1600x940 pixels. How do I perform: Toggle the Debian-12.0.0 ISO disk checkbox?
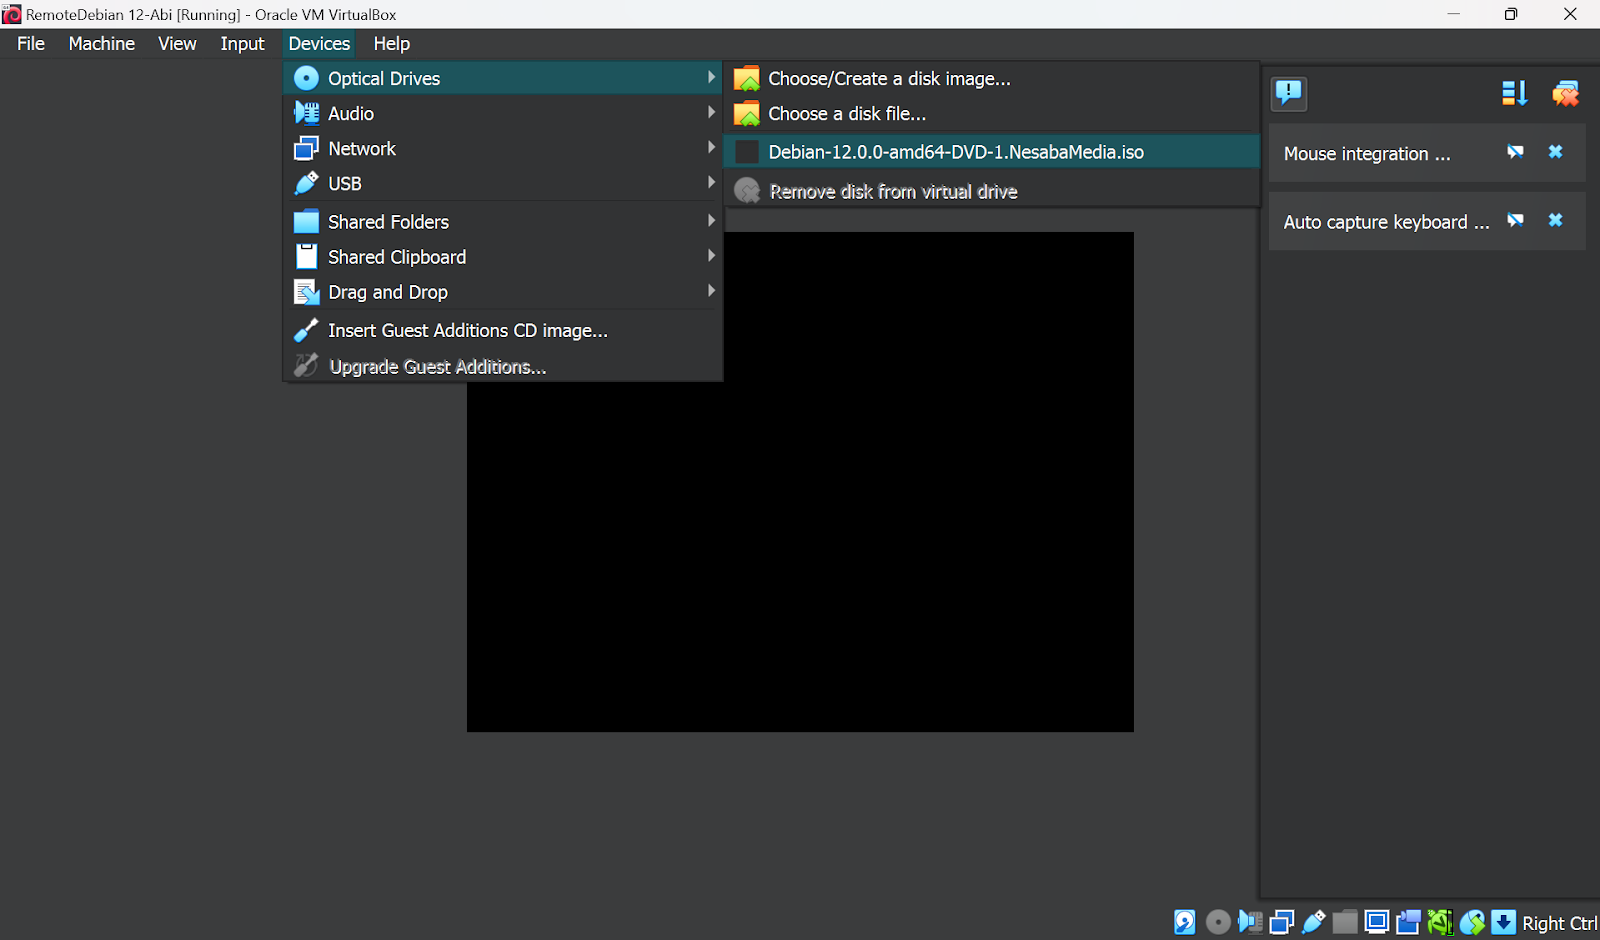pos(747,152)
